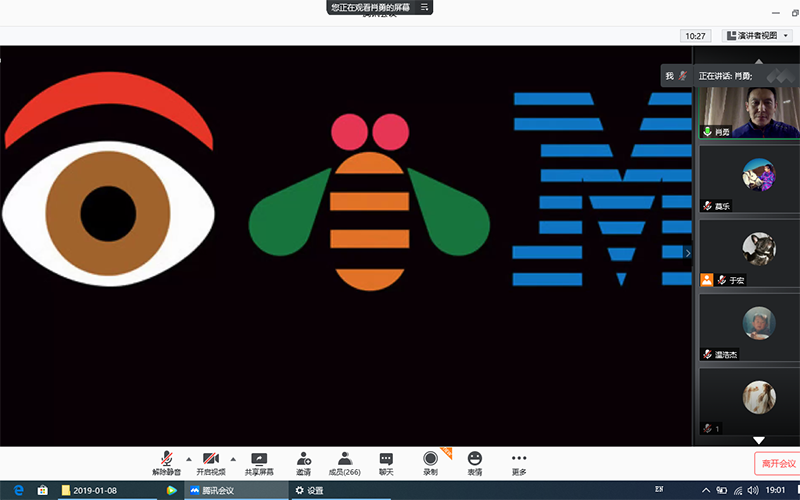The image size is (800, 500).
Task: Open the 更多 more options menu
Action: point(519,464)
